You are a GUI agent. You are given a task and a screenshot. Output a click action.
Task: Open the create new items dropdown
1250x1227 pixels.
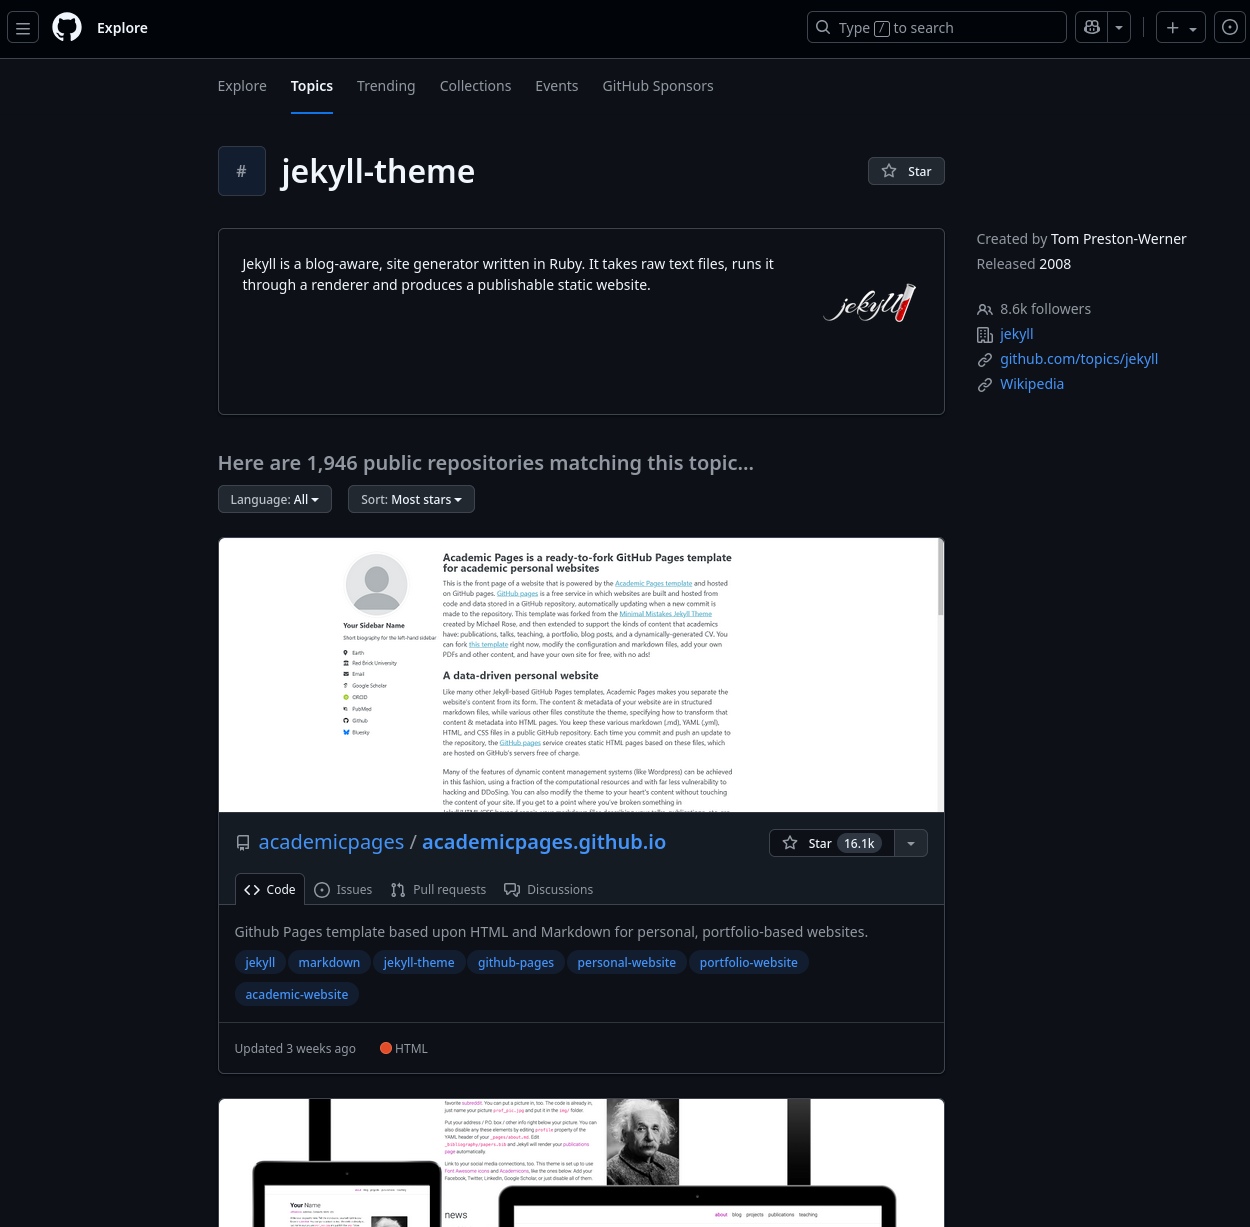(1180, 27)
